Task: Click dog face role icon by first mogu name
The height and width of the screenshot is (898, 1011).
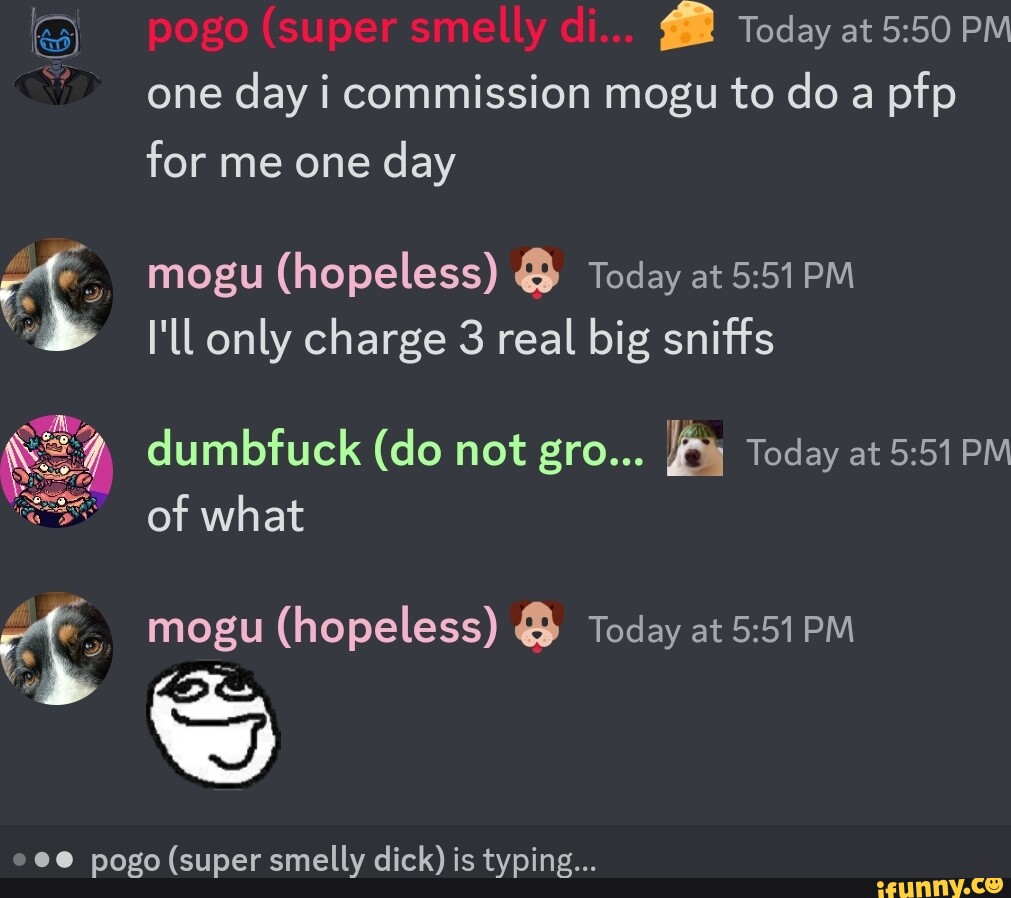Action: 536,273
